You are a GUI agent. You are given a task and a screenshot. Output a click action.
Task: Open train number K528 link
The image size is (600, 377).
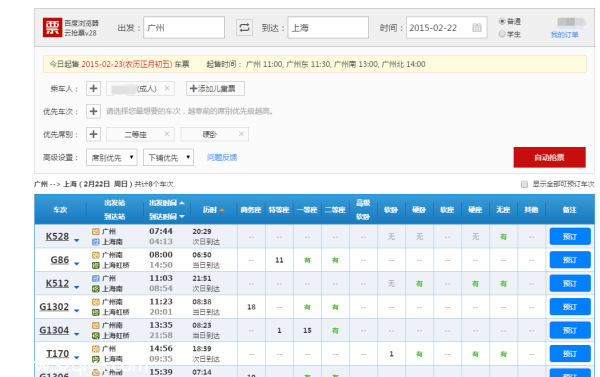[x=57, y=237]
